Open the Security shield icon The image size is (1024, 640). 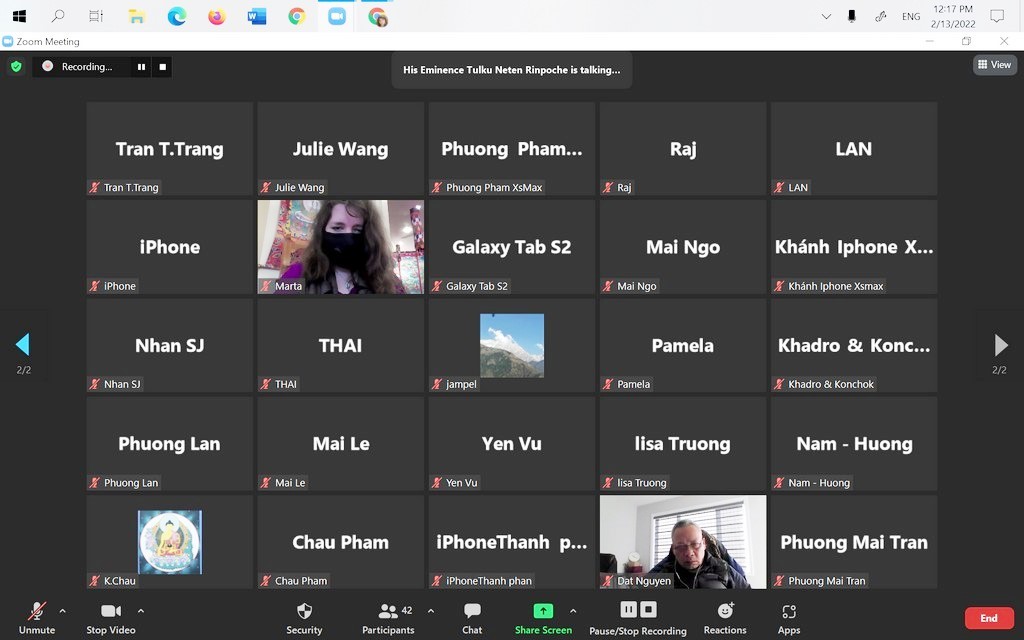pyautogui.click(x=304, y=611)
